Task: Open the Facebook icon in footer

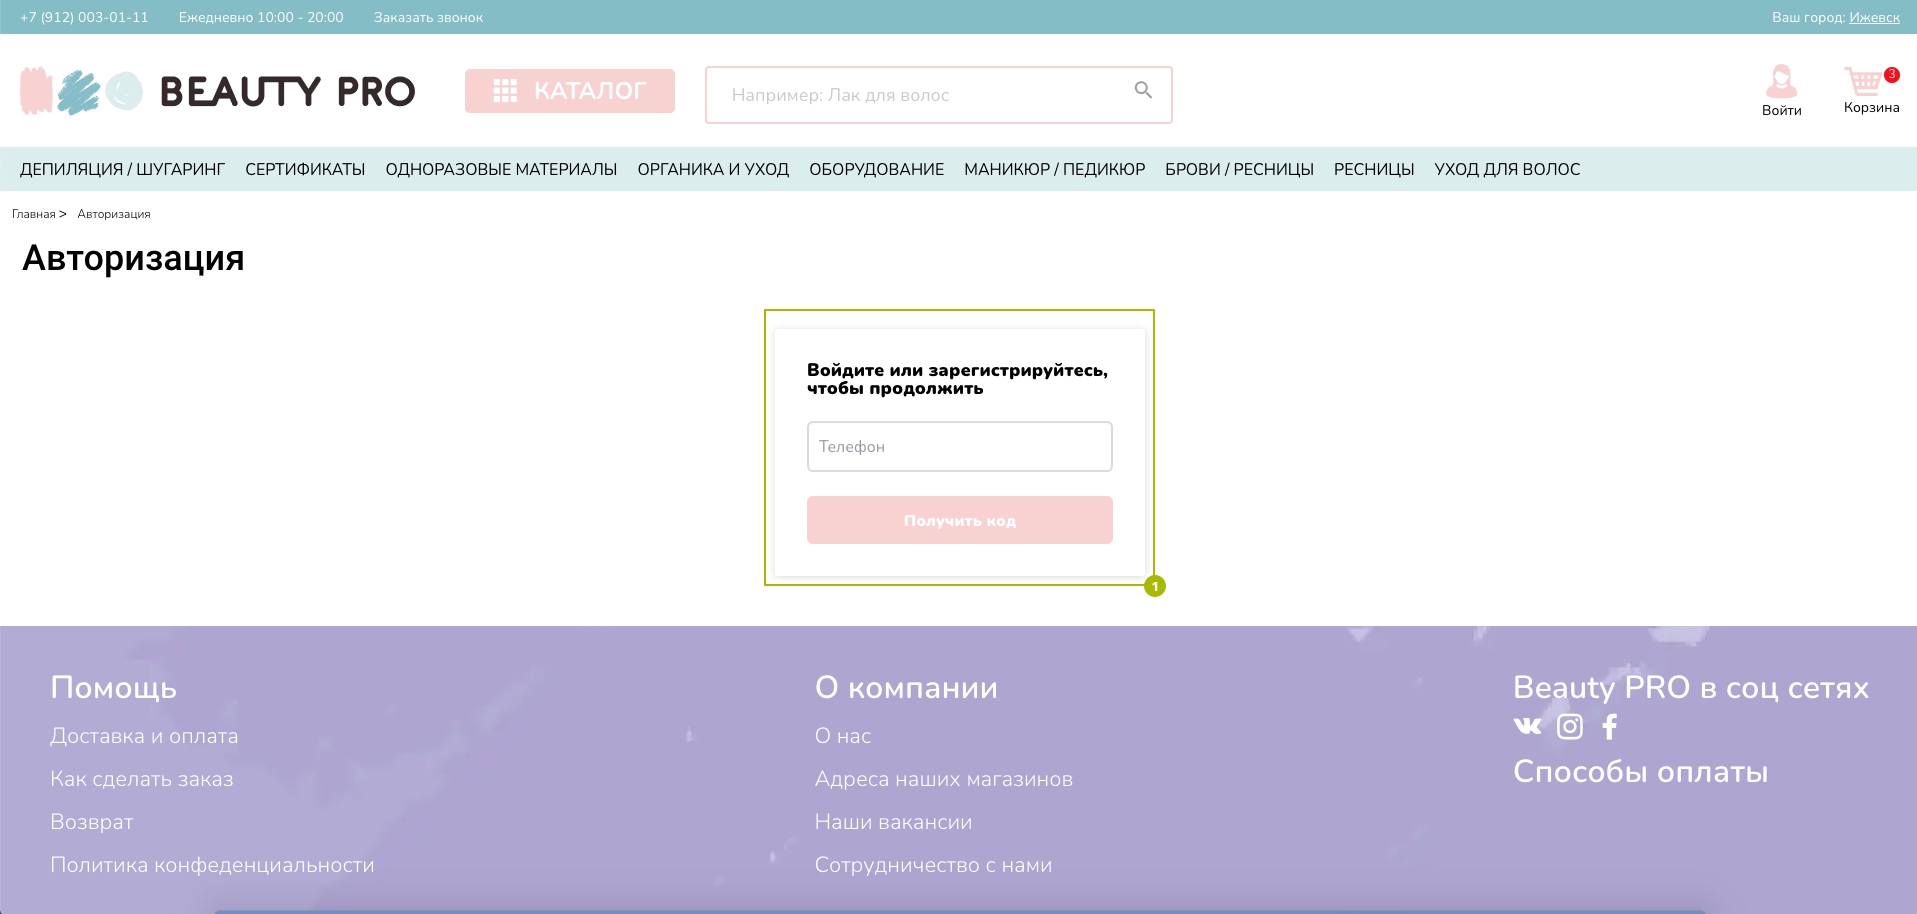Action: point(1609,727)
